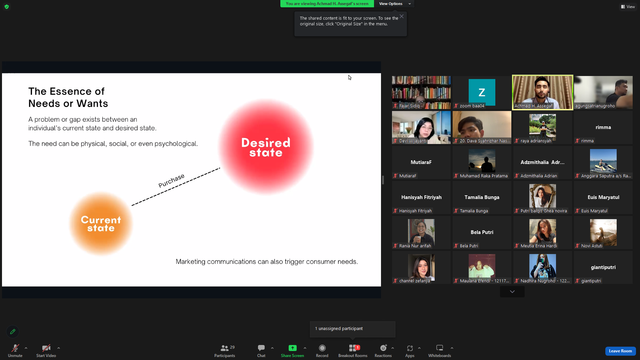Image resolution: width=640 pixels, height=360 pixels.
Task: Select Tamalia Bunga's tile
Action: pyautogui.click(x=482, y=198)
